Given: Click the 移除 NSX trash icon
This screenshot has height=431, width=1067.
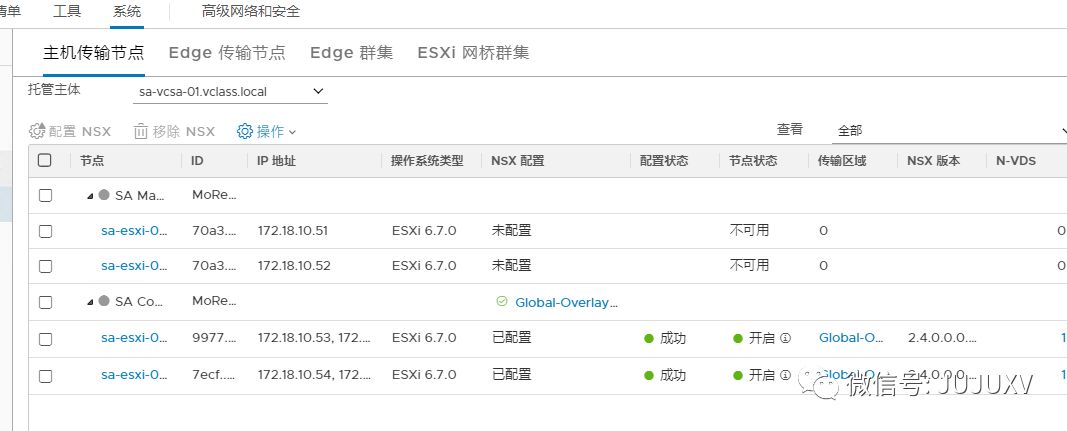Looking at the screenshot, I should tap(141, 131).
